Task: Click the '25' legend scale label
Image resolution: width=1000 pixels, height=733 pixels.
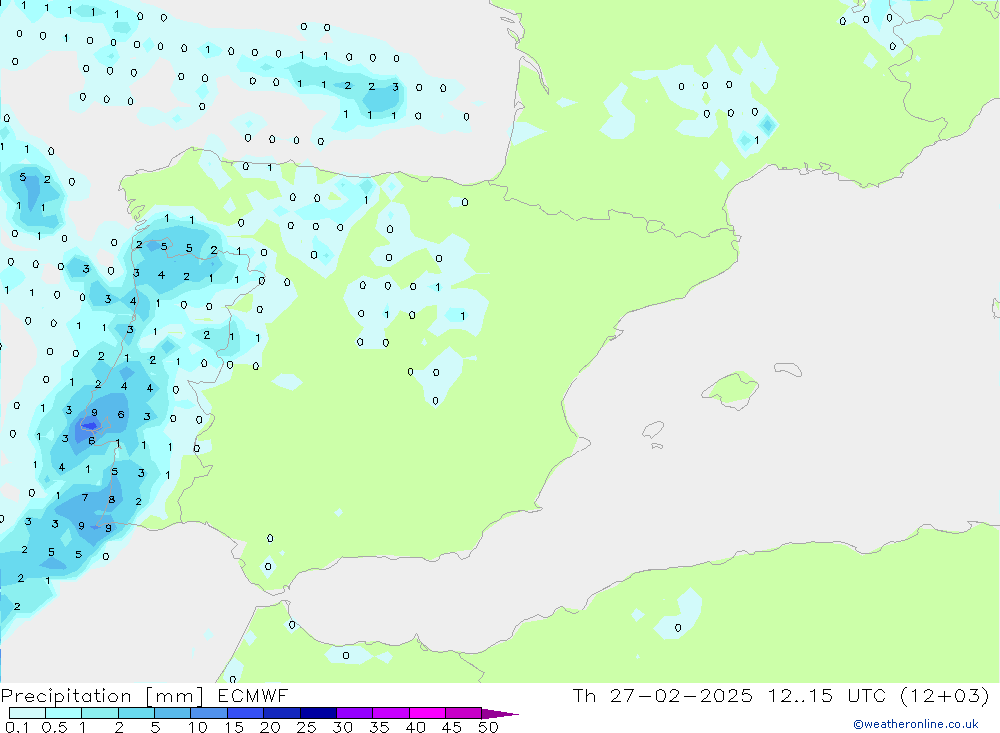Action: 307,727
